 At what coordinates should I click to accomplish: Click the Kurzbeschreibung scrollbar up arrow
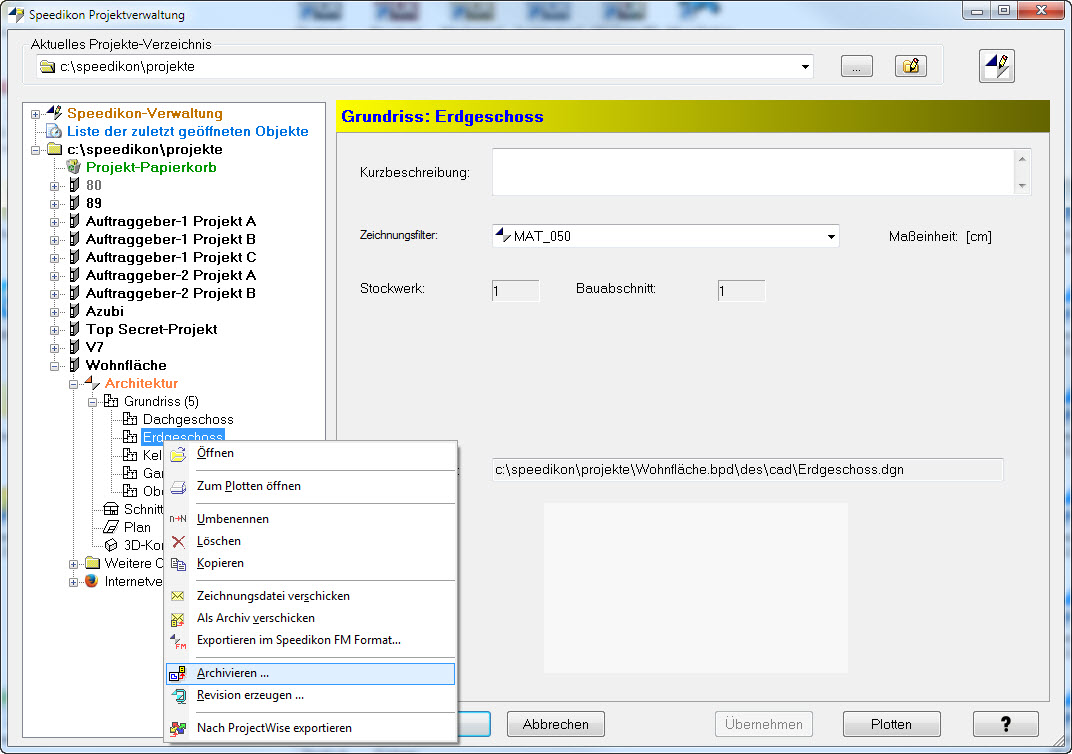[1022, 159]
